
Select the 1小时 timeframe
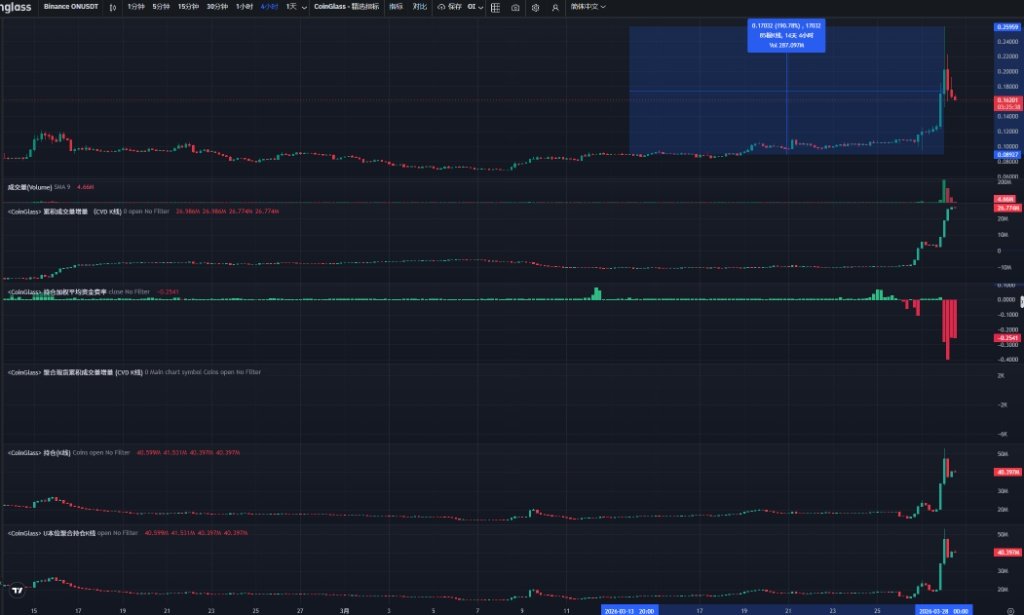244,7
